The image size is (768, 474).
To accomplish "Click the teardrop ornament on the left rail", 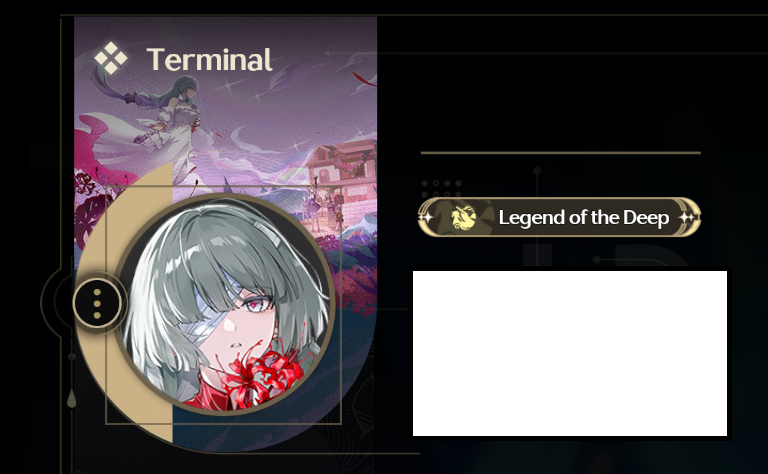I will [72, 398].
